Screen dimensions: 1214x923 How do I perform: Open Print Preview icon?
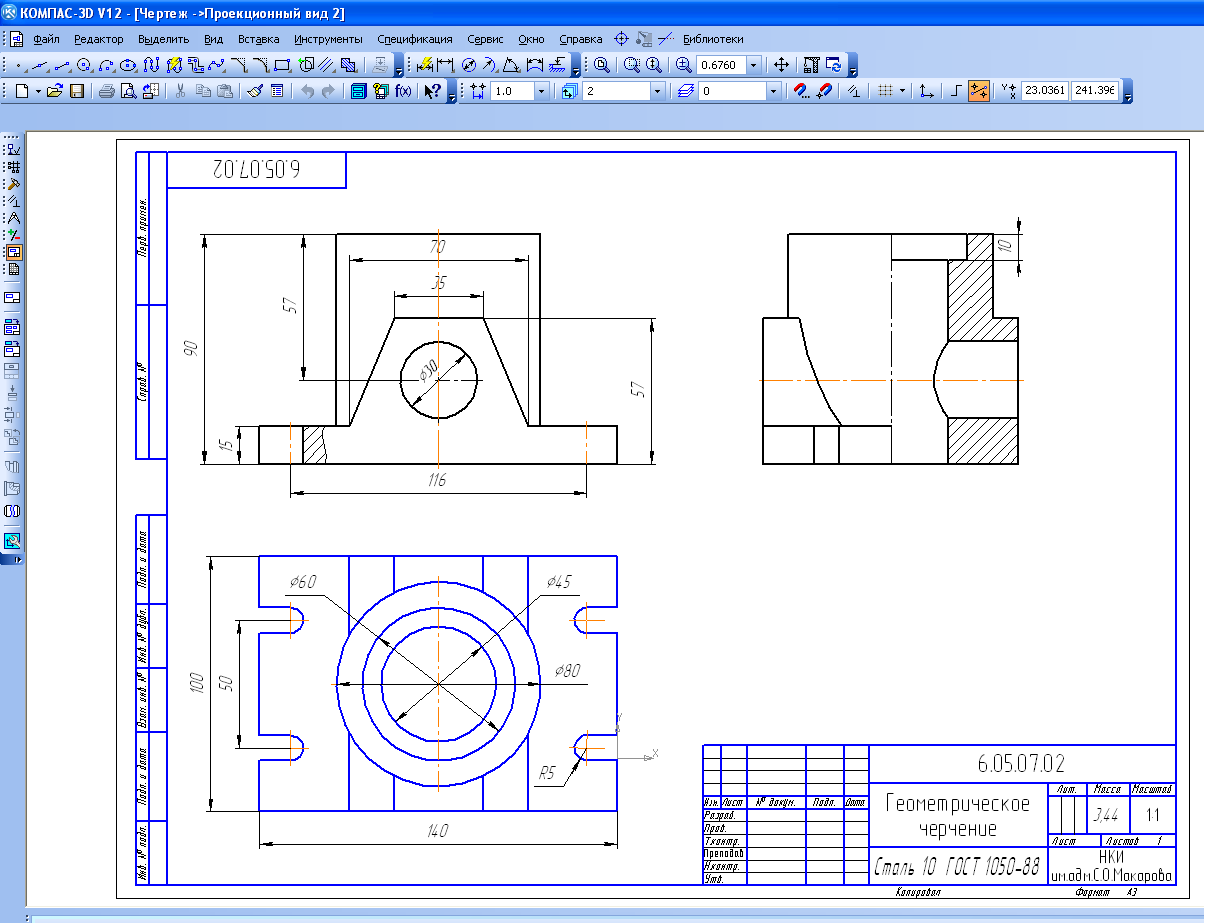point(128,91)
